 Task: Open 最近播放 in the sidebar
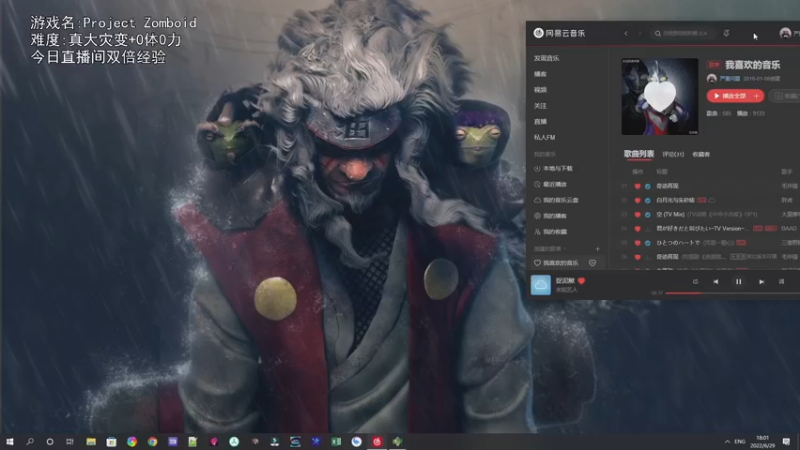pos(551,184)
